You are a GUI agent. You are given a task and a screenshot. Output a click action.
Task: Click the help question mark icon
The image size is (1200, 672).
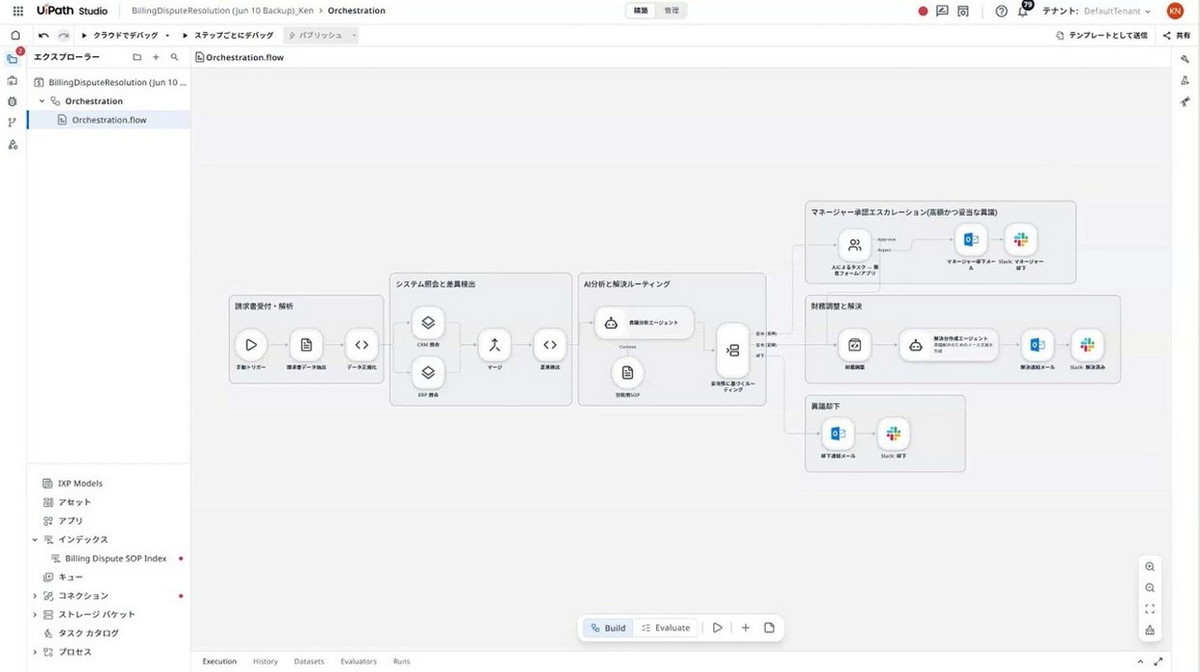tap(1001, 11)
